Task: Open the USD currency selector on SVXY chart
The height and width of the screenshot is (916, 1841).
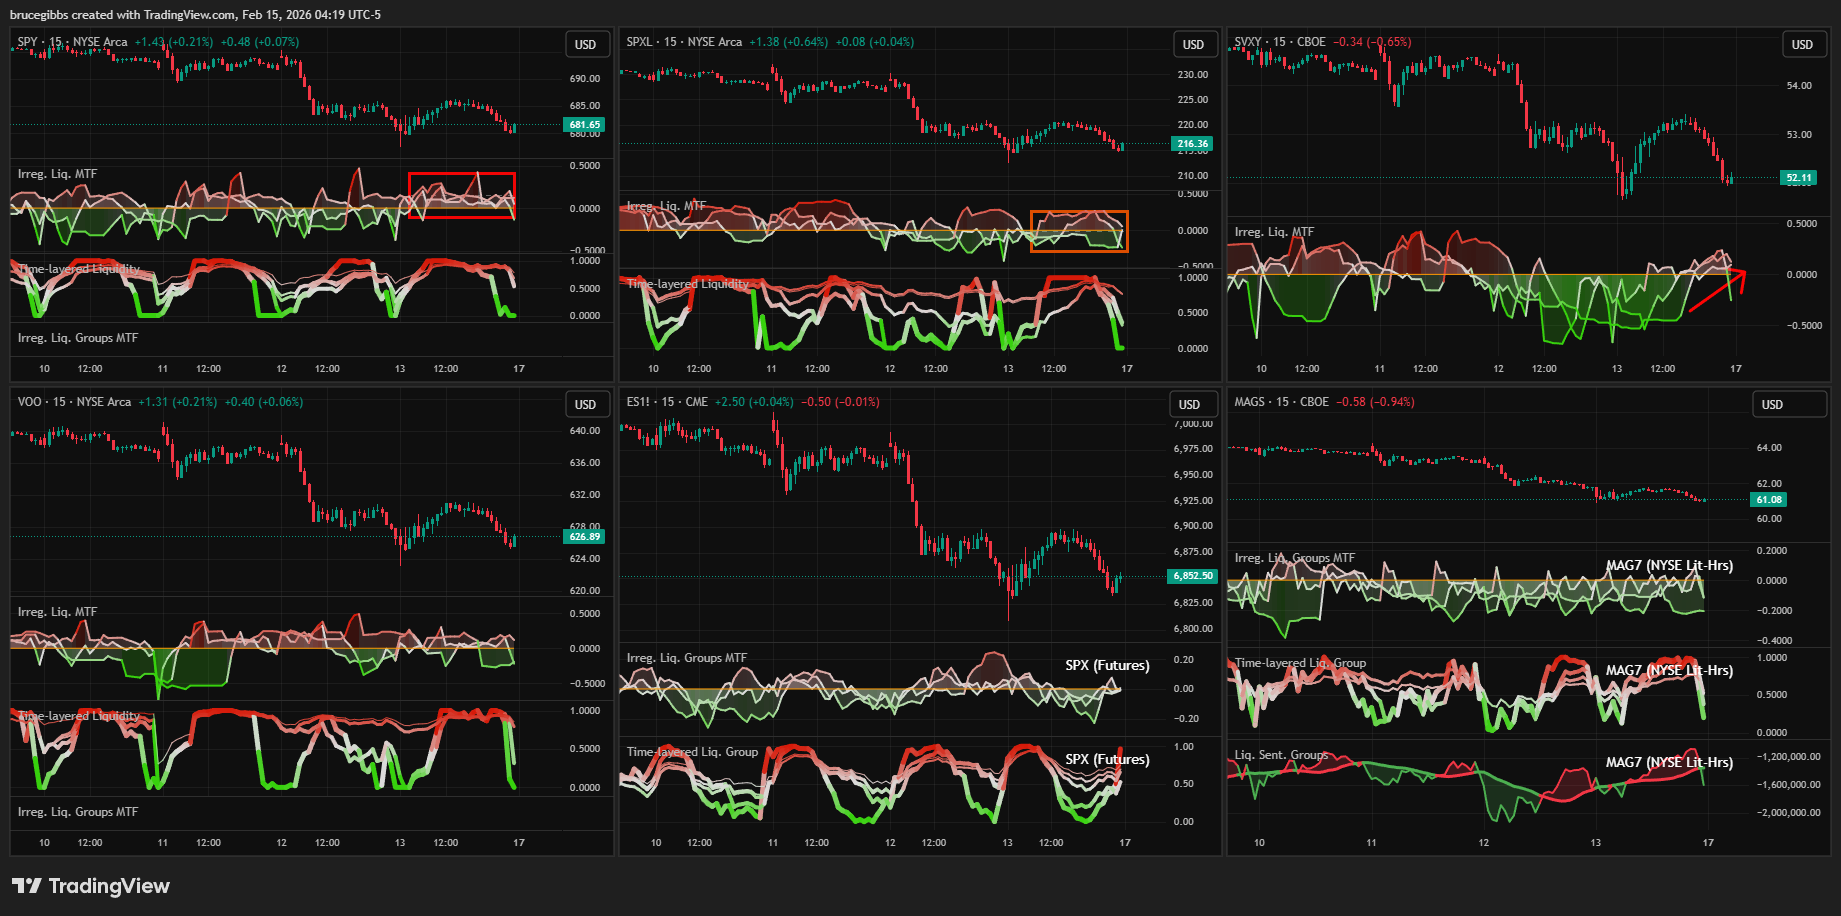Action: (x=1801, y=45)
